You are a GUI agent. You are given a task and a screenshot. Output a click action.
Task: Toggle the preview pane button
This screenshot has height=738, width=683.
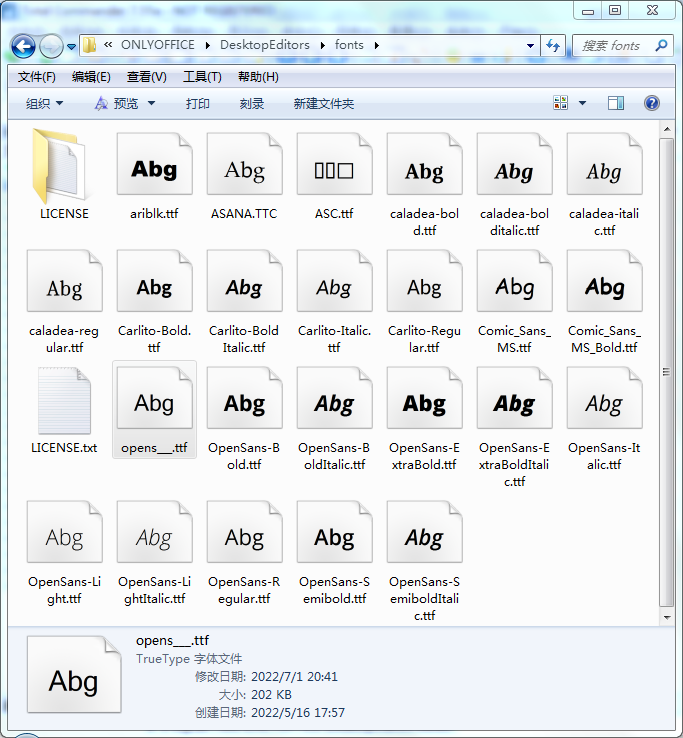616,103
